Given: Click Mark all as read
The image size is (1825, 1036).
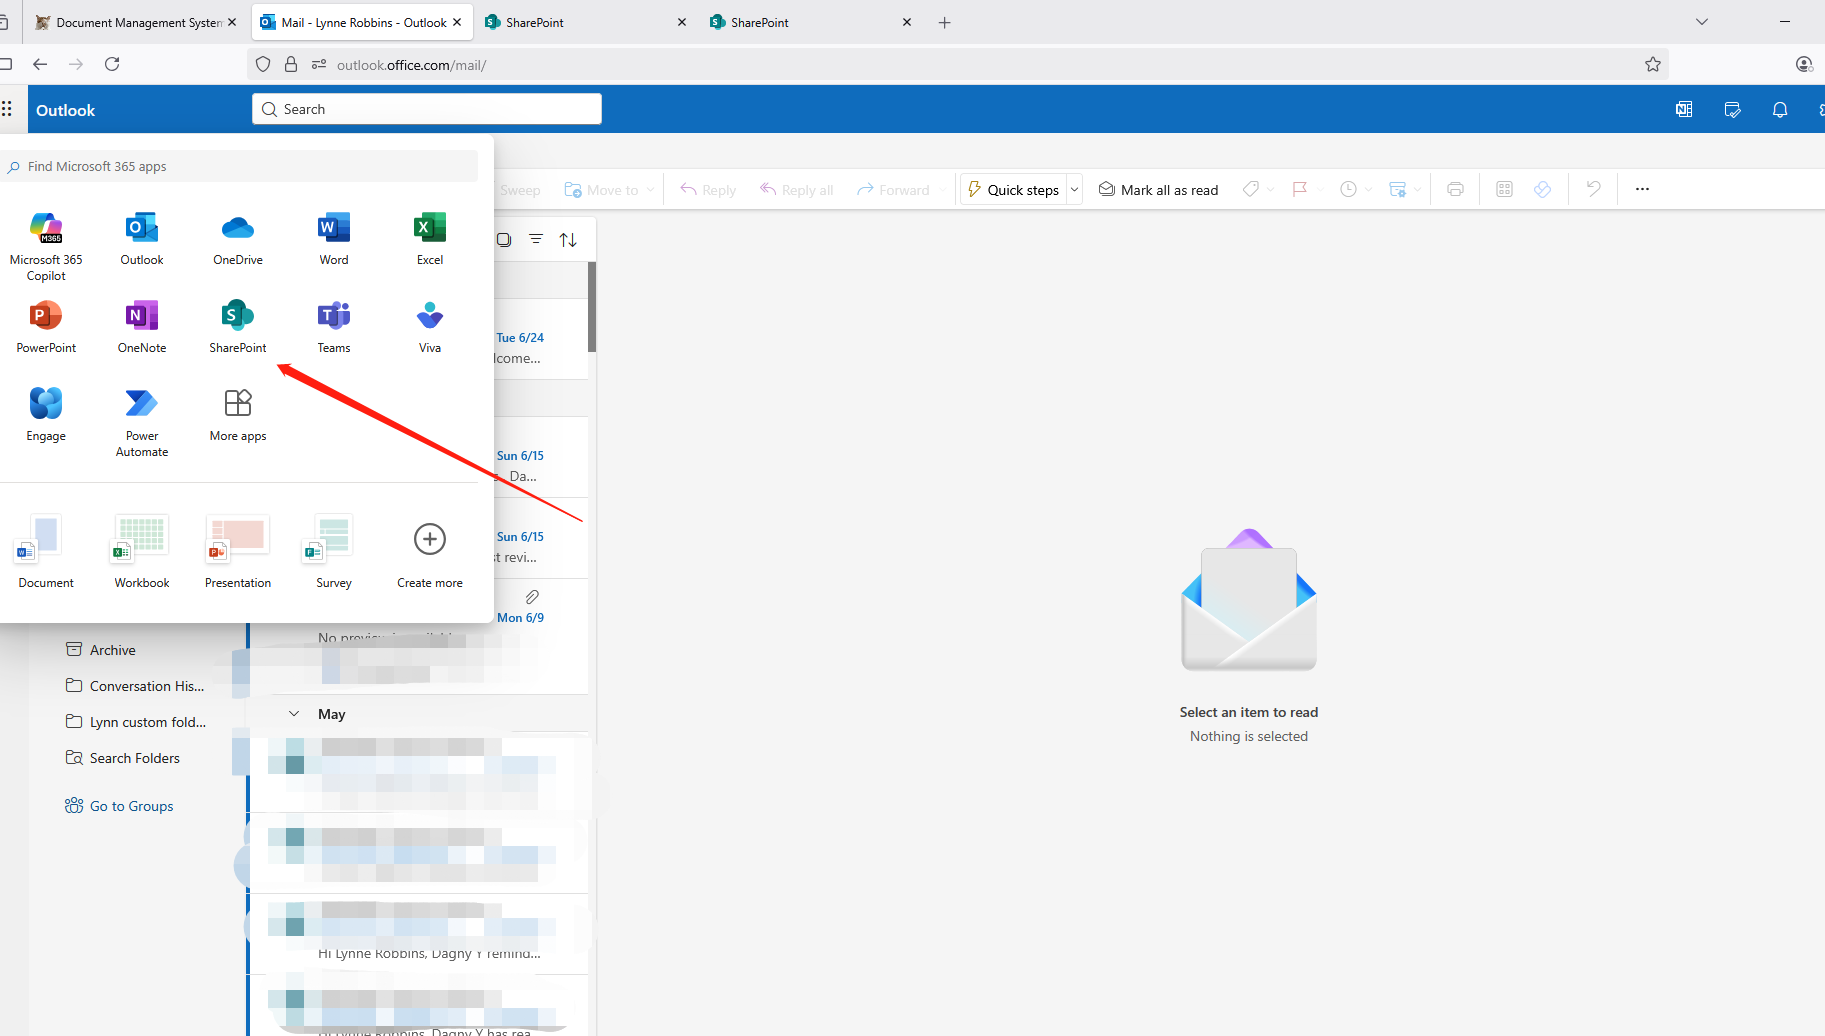Looking at the screenshot, I should pyautogui.click(x=1159, y=190).
